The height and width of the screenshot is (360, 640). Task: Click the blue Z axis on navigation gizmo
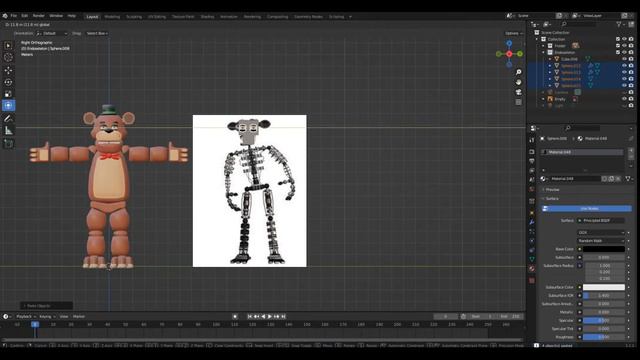(x=509, y=43)
